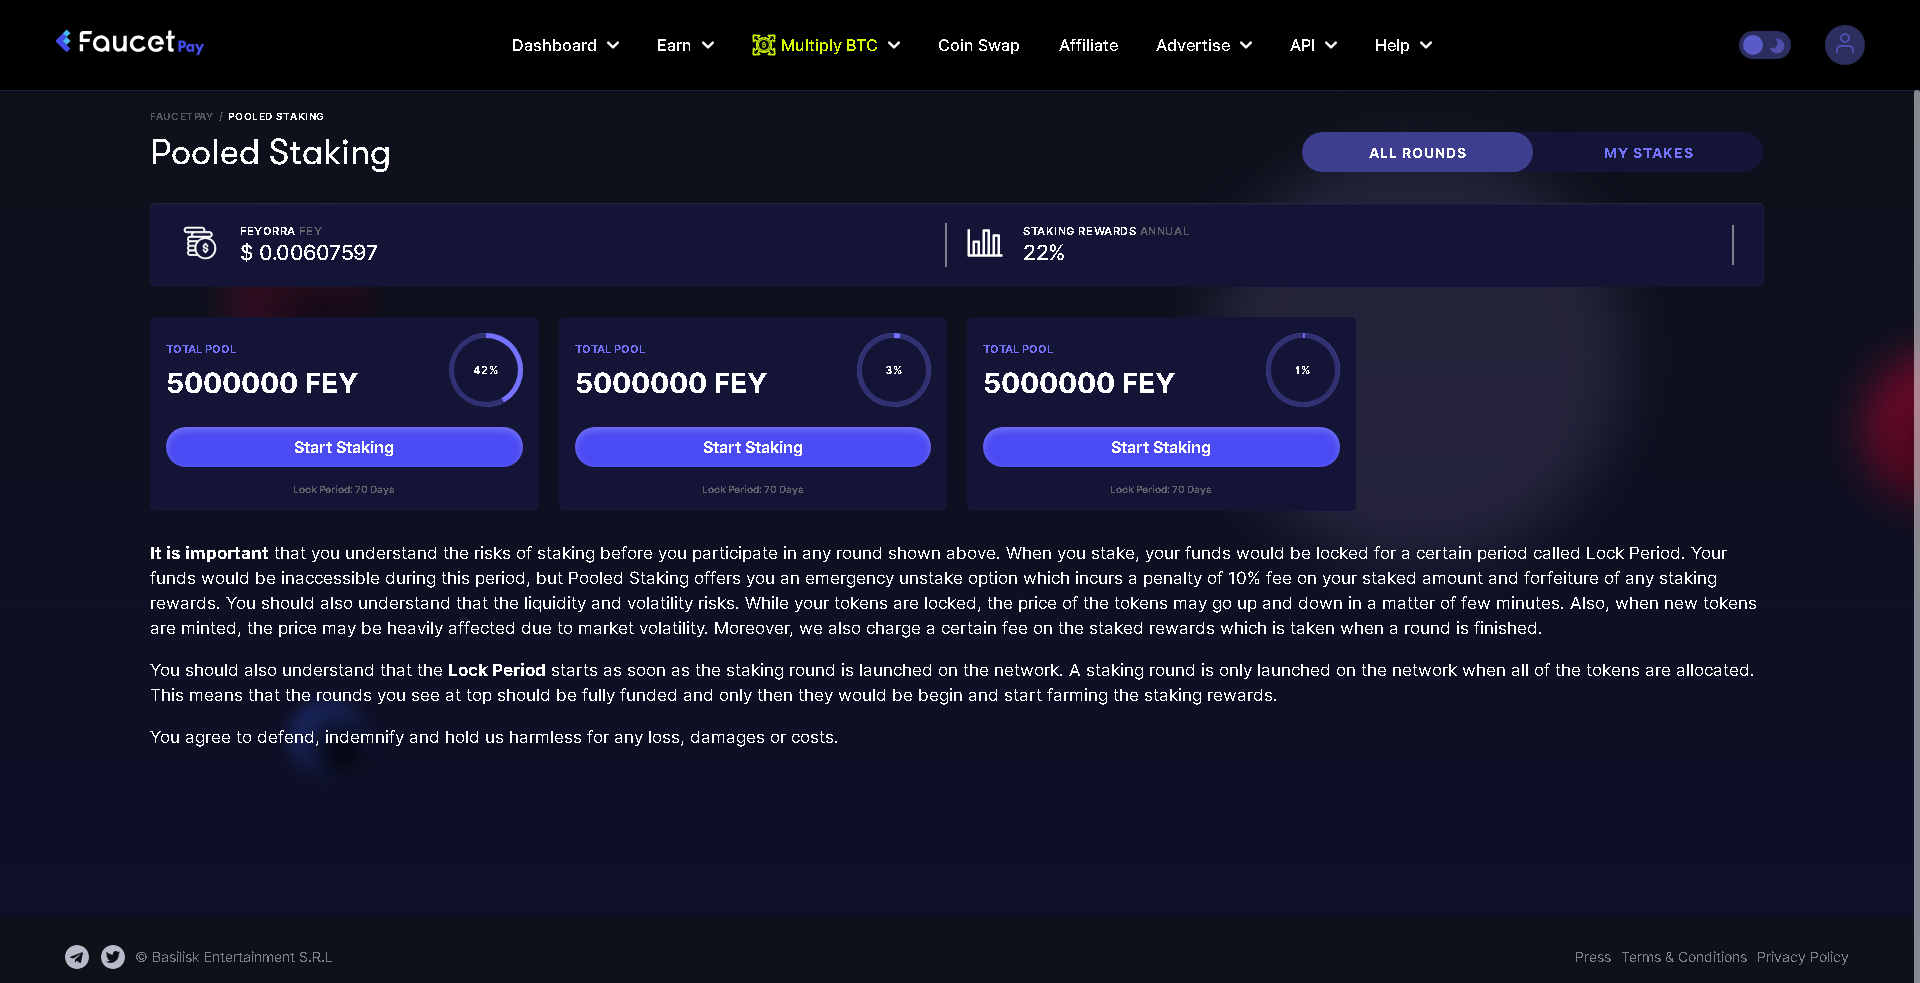1920x983 pixels.
Task: Open the Press link in footer
Action: [1592, 957]
